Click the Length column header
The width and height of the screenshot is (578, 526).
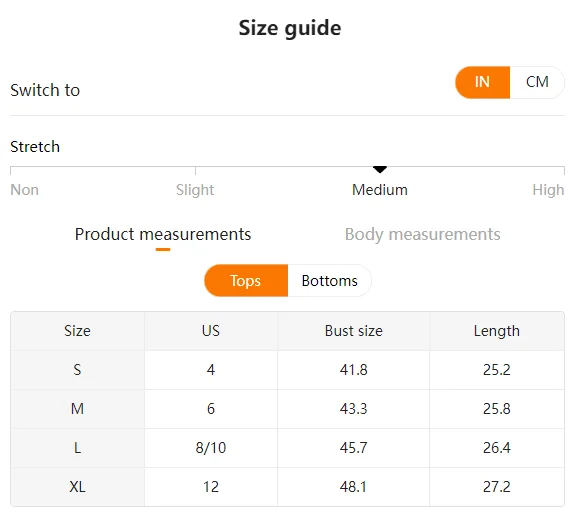[497, 331]
